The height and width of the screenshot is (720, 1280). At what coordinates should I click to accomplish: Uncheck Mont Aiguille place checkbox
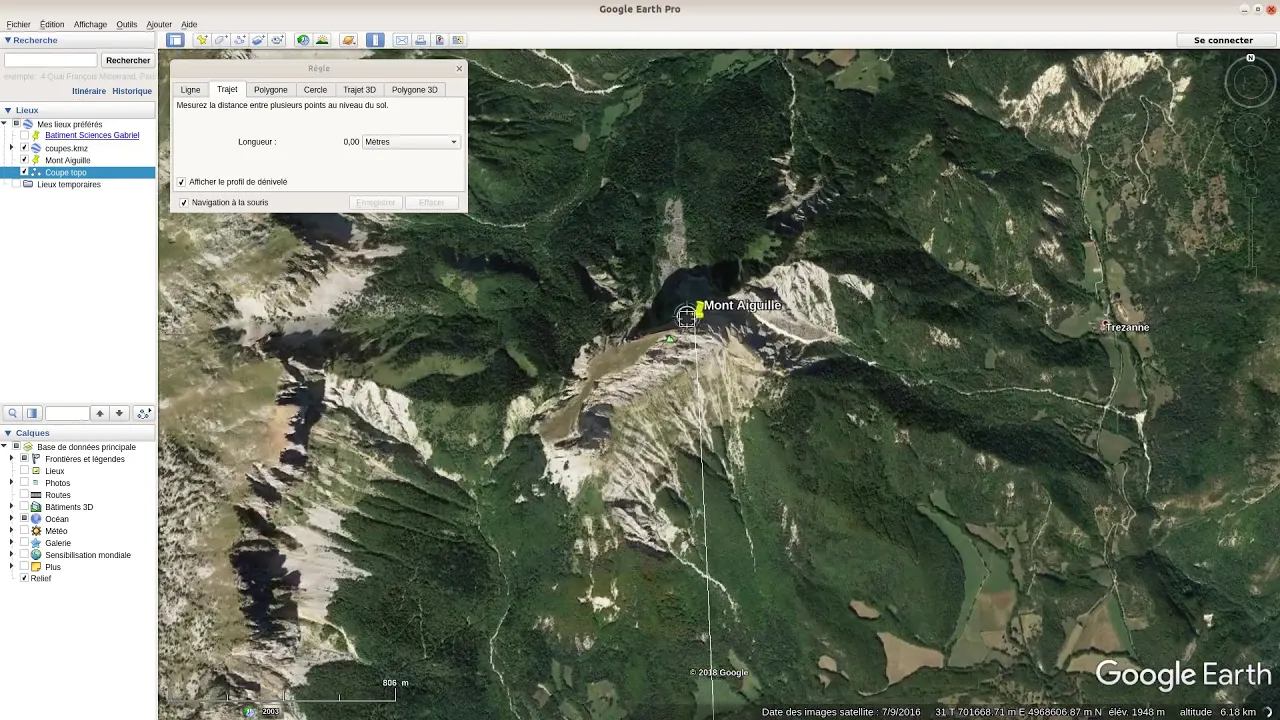click(x=24, y=160)
